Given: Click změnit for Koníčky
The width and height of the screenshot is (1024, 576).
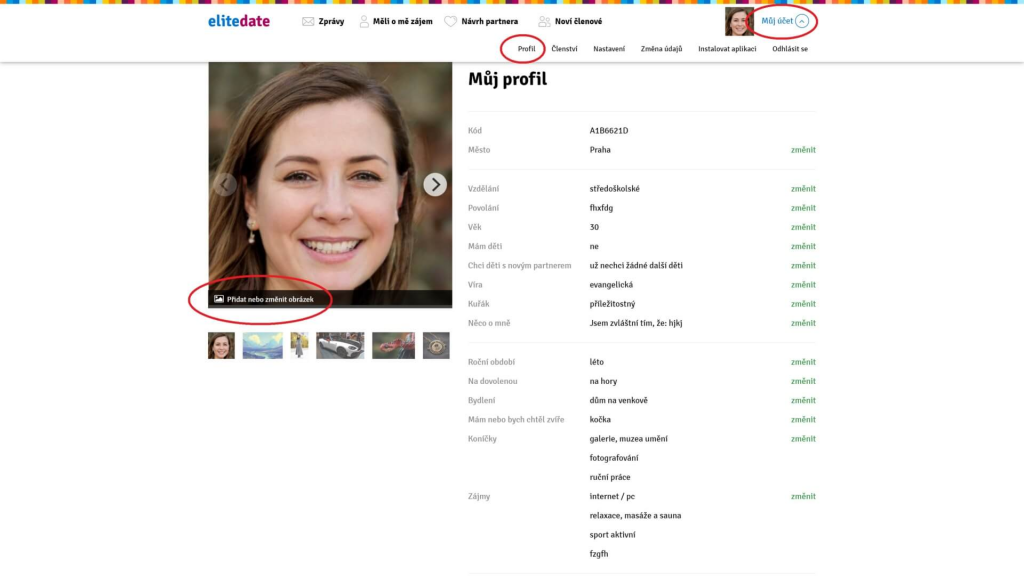Looking at the screenshot, I should pos(803,439).
